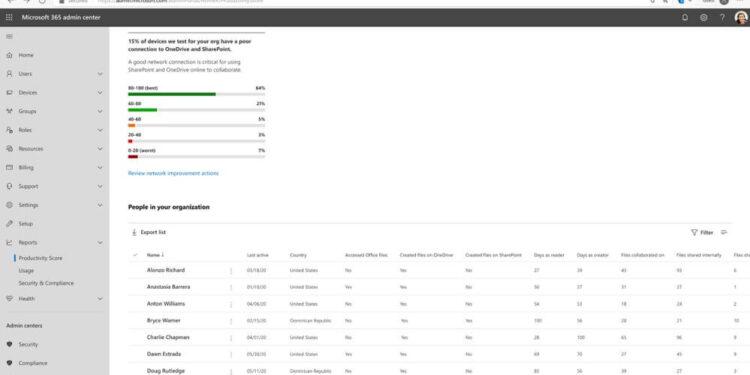Expand the Billing chevron
Image resolution: width=750 pixels, height=375 pixels.
pyautogui.click(x=100, y=167)
